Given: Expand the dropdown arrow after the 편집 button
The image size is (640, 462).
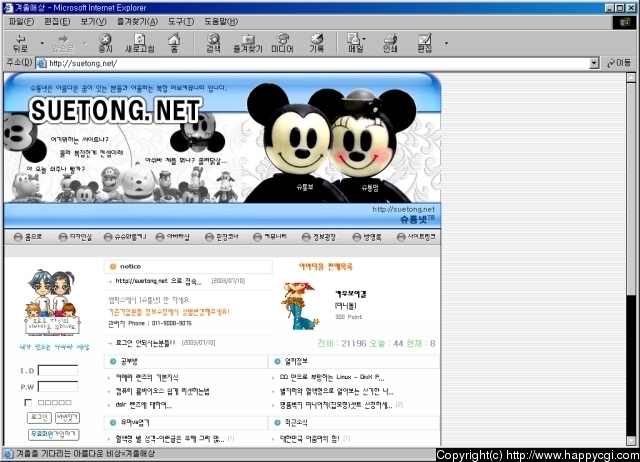Looking at the screenshot, I should 447,43.
